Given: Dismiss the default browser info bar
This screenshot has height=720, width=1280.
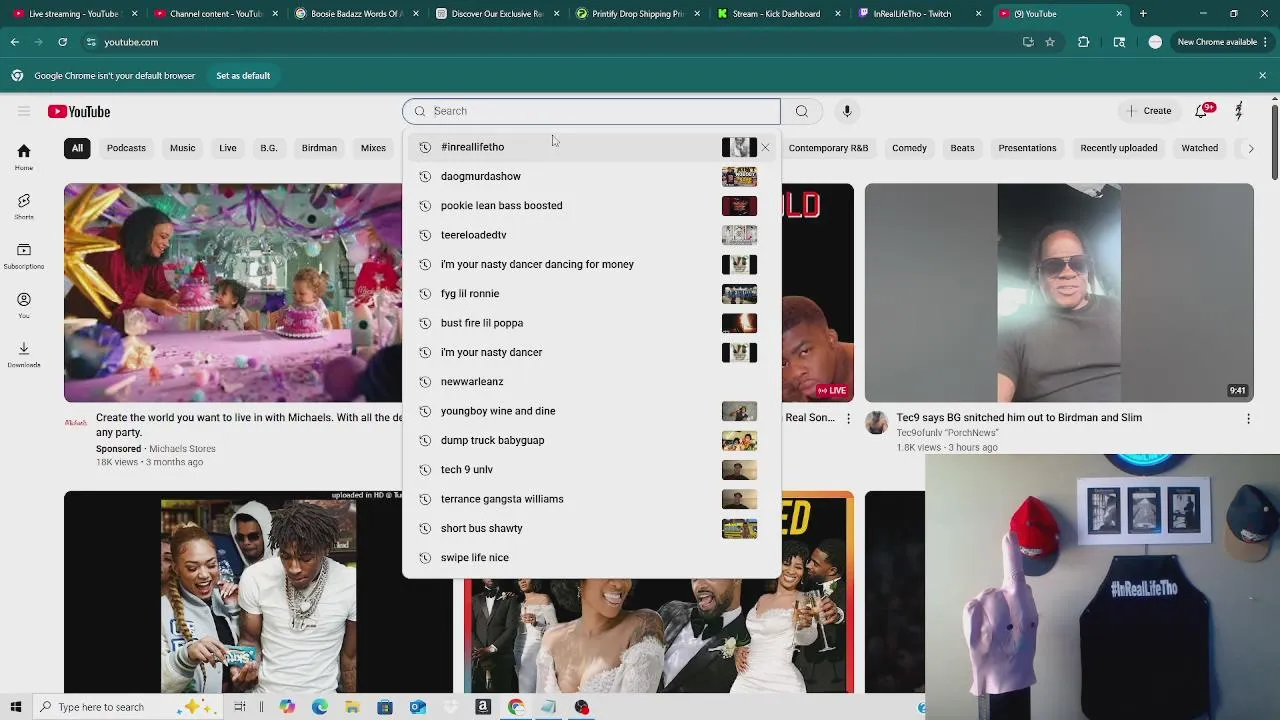Looking at the screenshot, I should click(1262, 76).
